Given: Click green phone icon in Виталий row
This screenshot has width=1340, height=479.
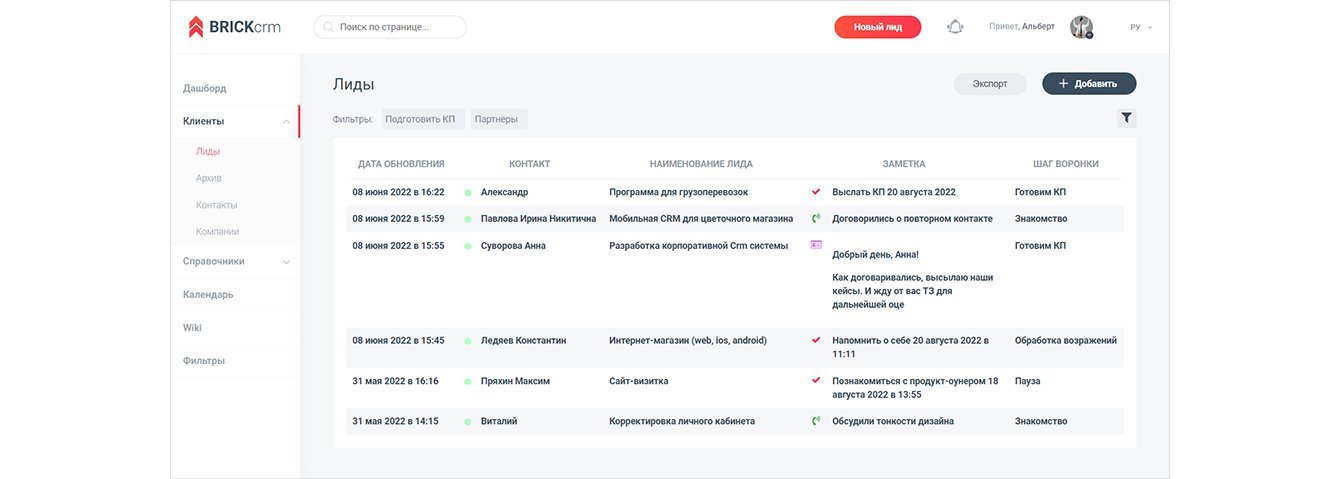Looking at the screenshot, I should coord(816,421).
